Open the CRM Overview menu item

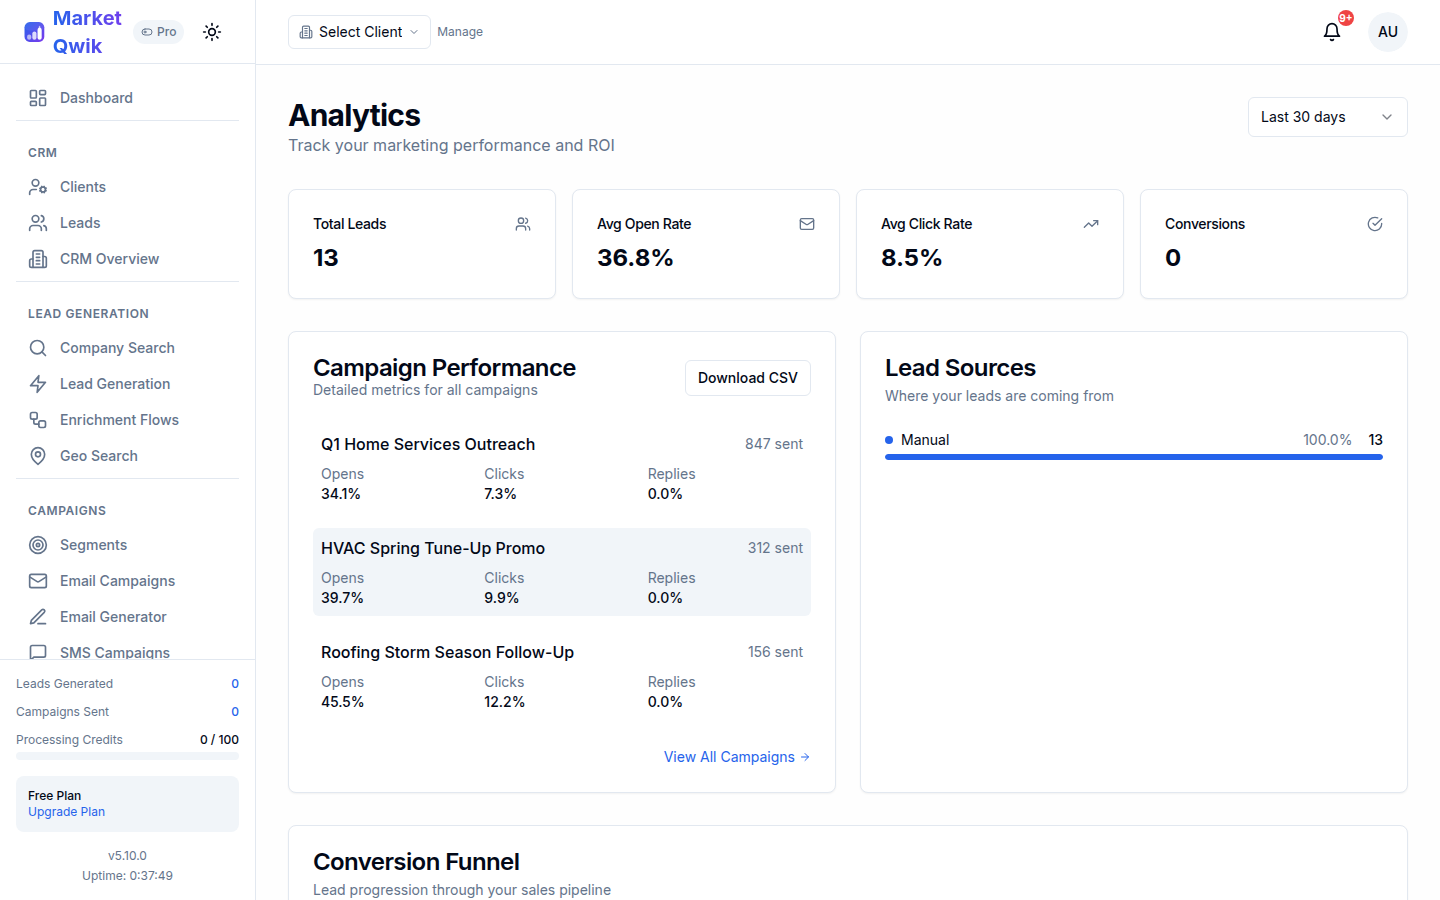[x=108, y=258]
